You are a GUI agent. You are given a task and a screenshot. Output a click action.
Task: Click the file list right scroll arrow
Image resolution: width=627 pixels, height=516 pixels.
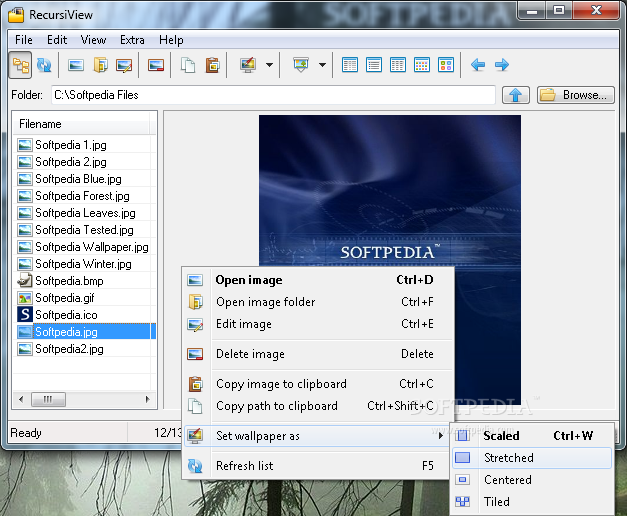pyautogui.click(x=148, y=399)
